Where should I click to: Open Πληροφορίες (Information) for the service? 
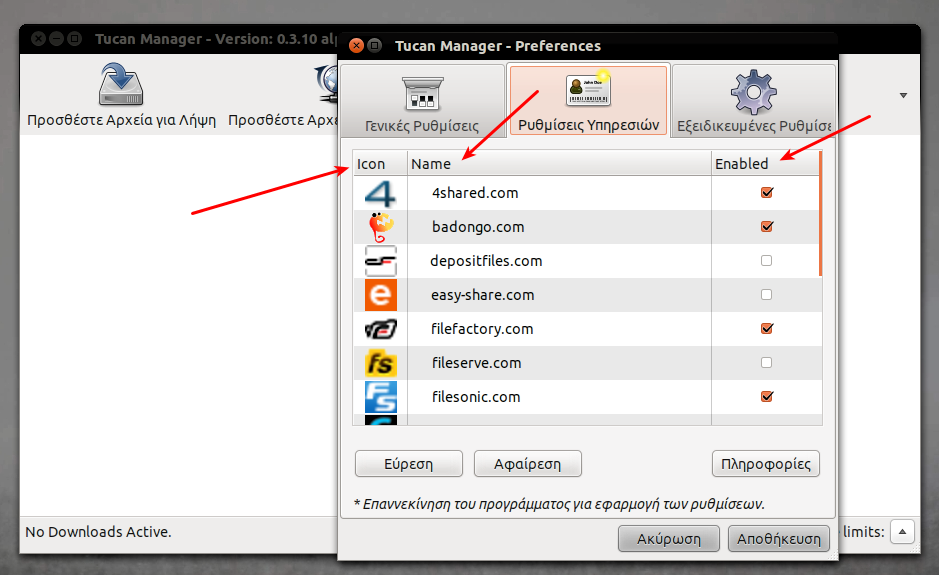(765, 464)
